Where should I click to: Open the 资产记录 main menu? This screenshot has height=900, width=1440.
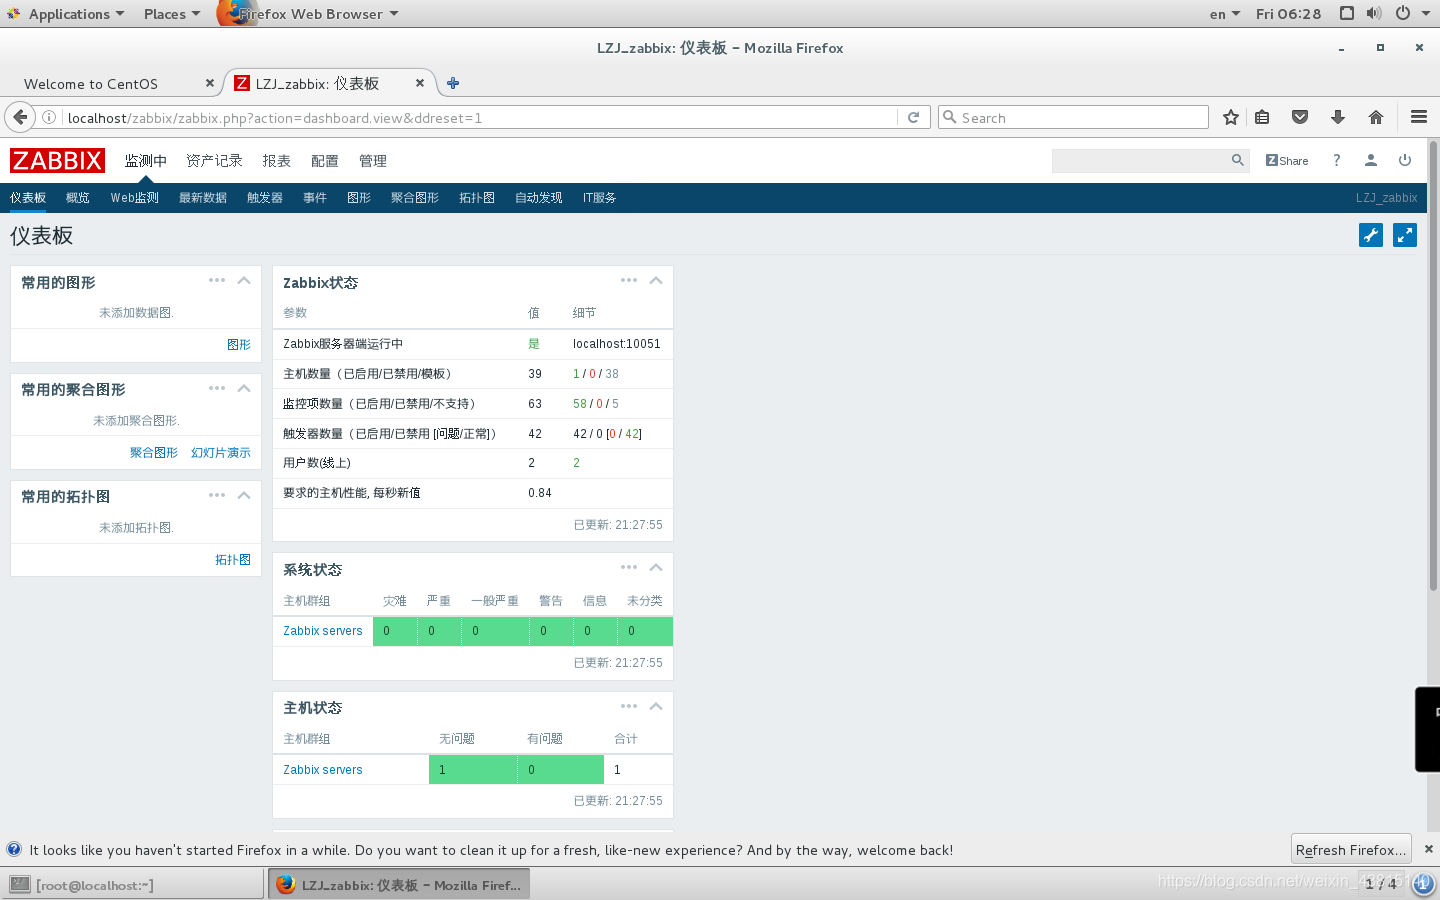point(214,161)
